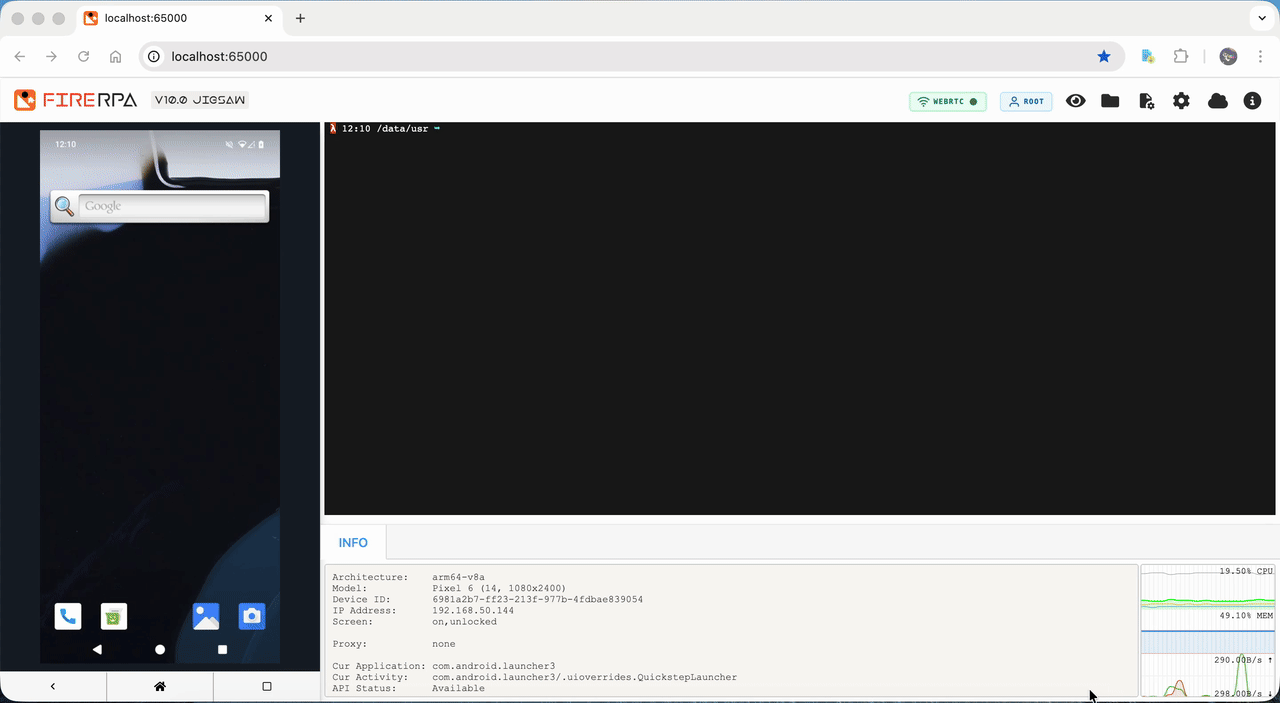Select the localhost:65000 browser tab
The height and width of the screenshot is (703, 1280).
(x=178, y=18)
